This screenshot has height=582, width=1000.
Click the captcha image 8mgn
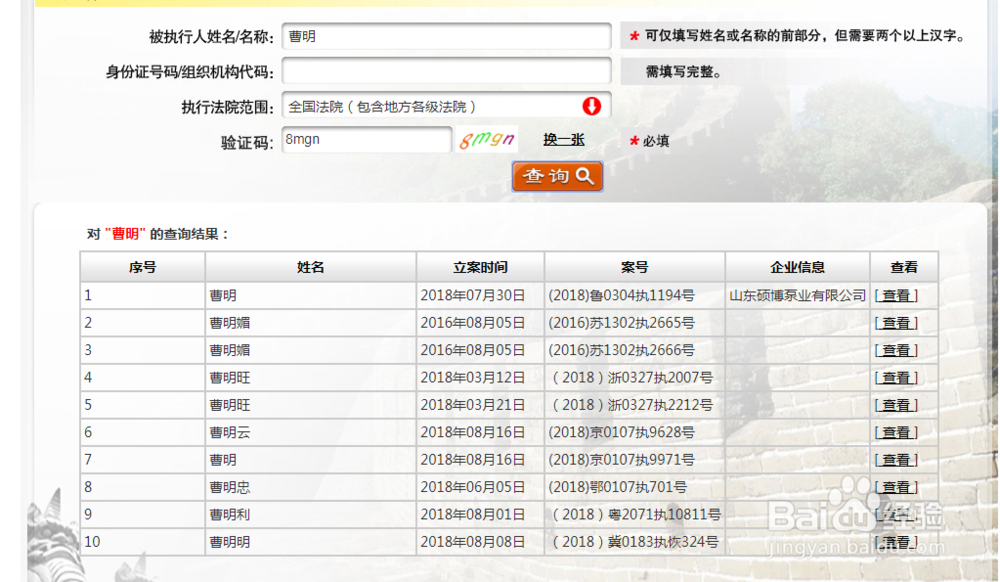(487, 139)
